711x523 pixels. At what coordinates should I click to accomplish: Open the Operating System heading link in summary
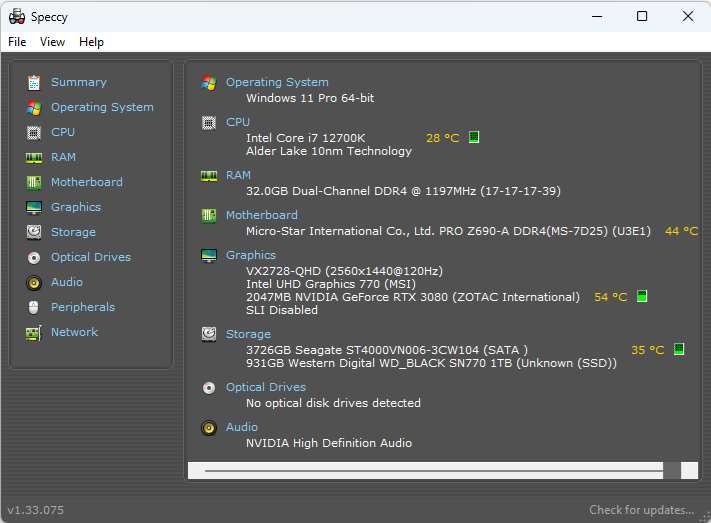[x=277, y=82]
